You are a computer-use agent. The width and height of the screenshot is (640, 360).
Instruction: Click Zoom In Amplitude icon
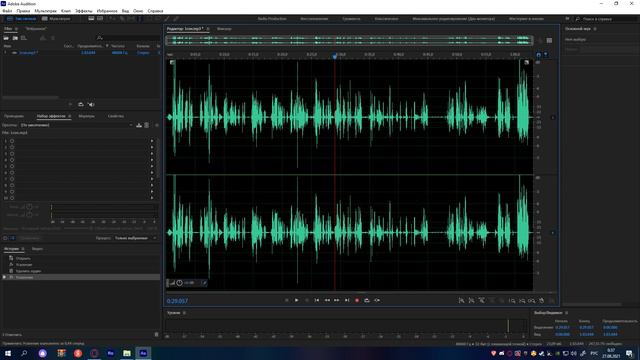click(x=461, y=301)
